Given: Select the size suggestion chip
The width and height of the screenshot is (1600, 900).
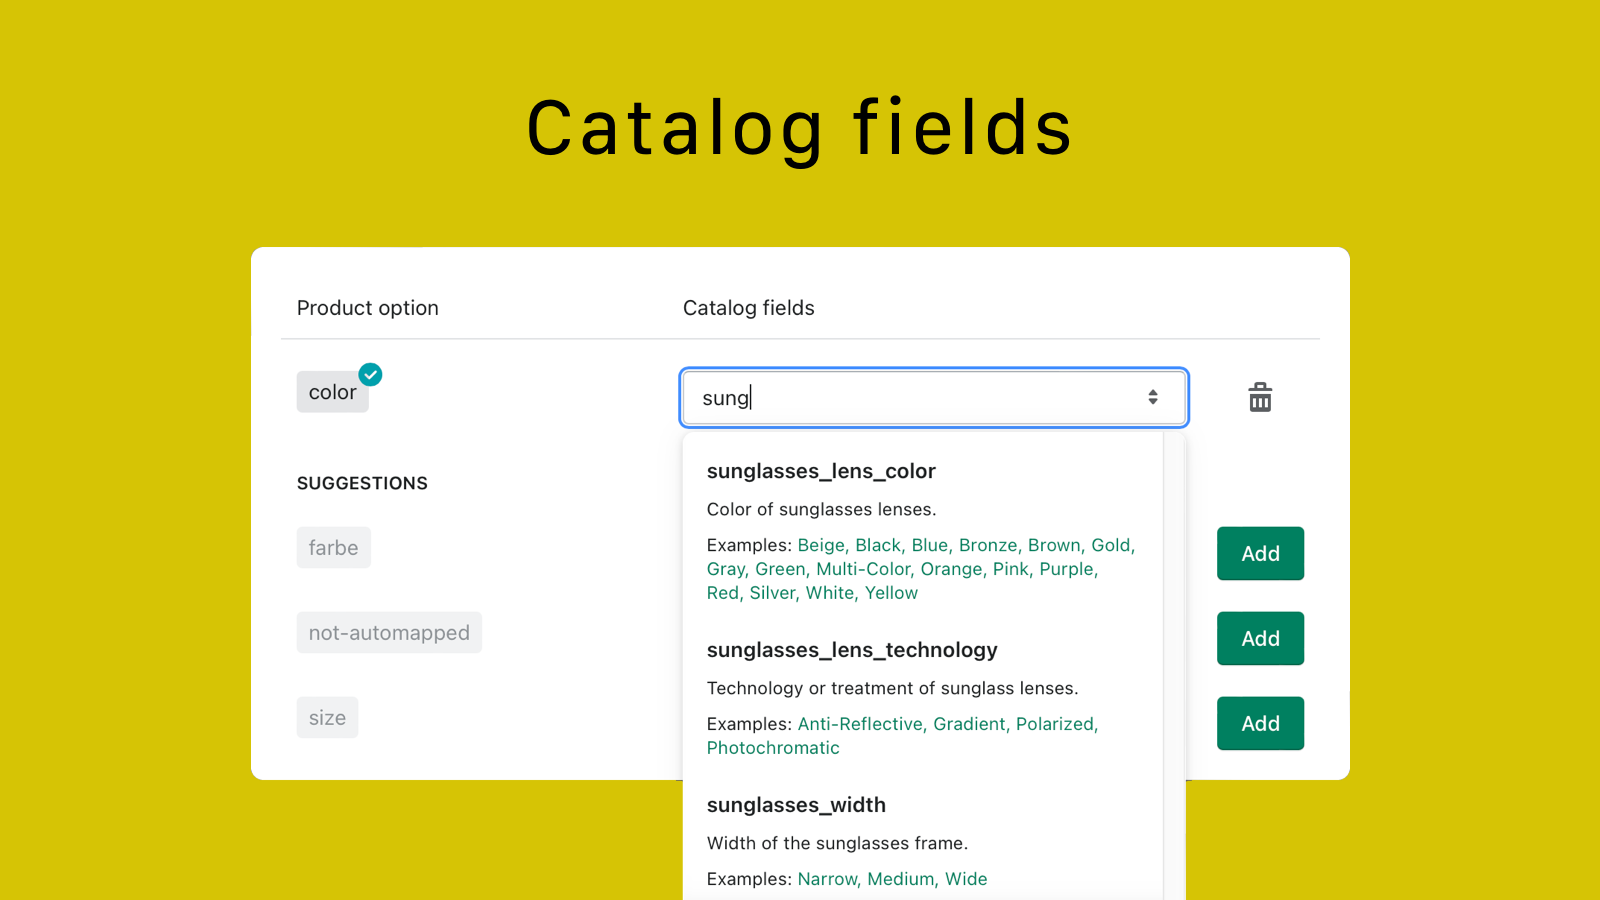Looking at the screenshot, I should click(x=327, y=717).
